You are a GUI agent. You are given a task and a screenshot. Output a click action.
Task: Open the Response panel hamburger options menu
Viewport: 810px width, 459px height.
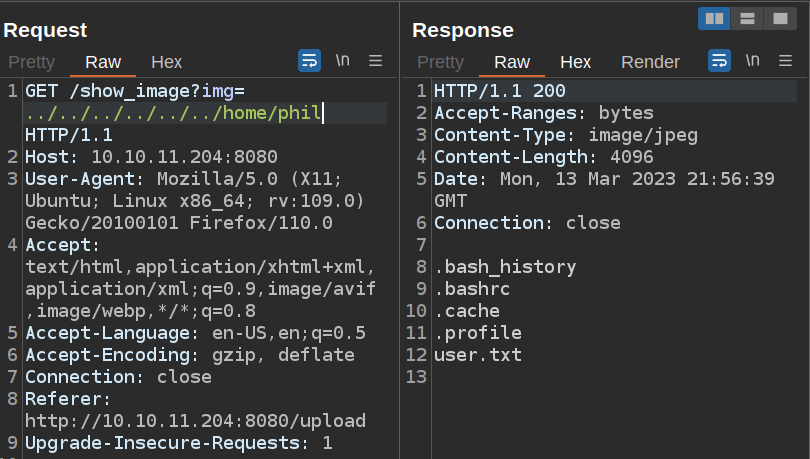[785, 61]
